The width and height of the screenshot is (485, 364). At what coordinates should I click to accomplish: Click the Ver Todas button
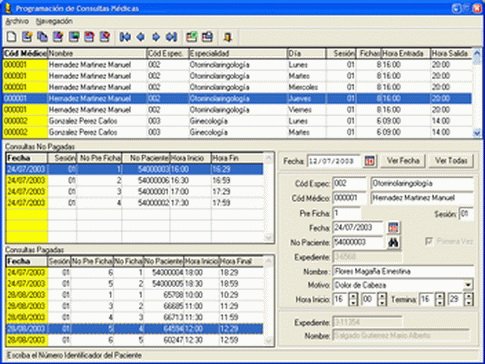tap(451, 161)
